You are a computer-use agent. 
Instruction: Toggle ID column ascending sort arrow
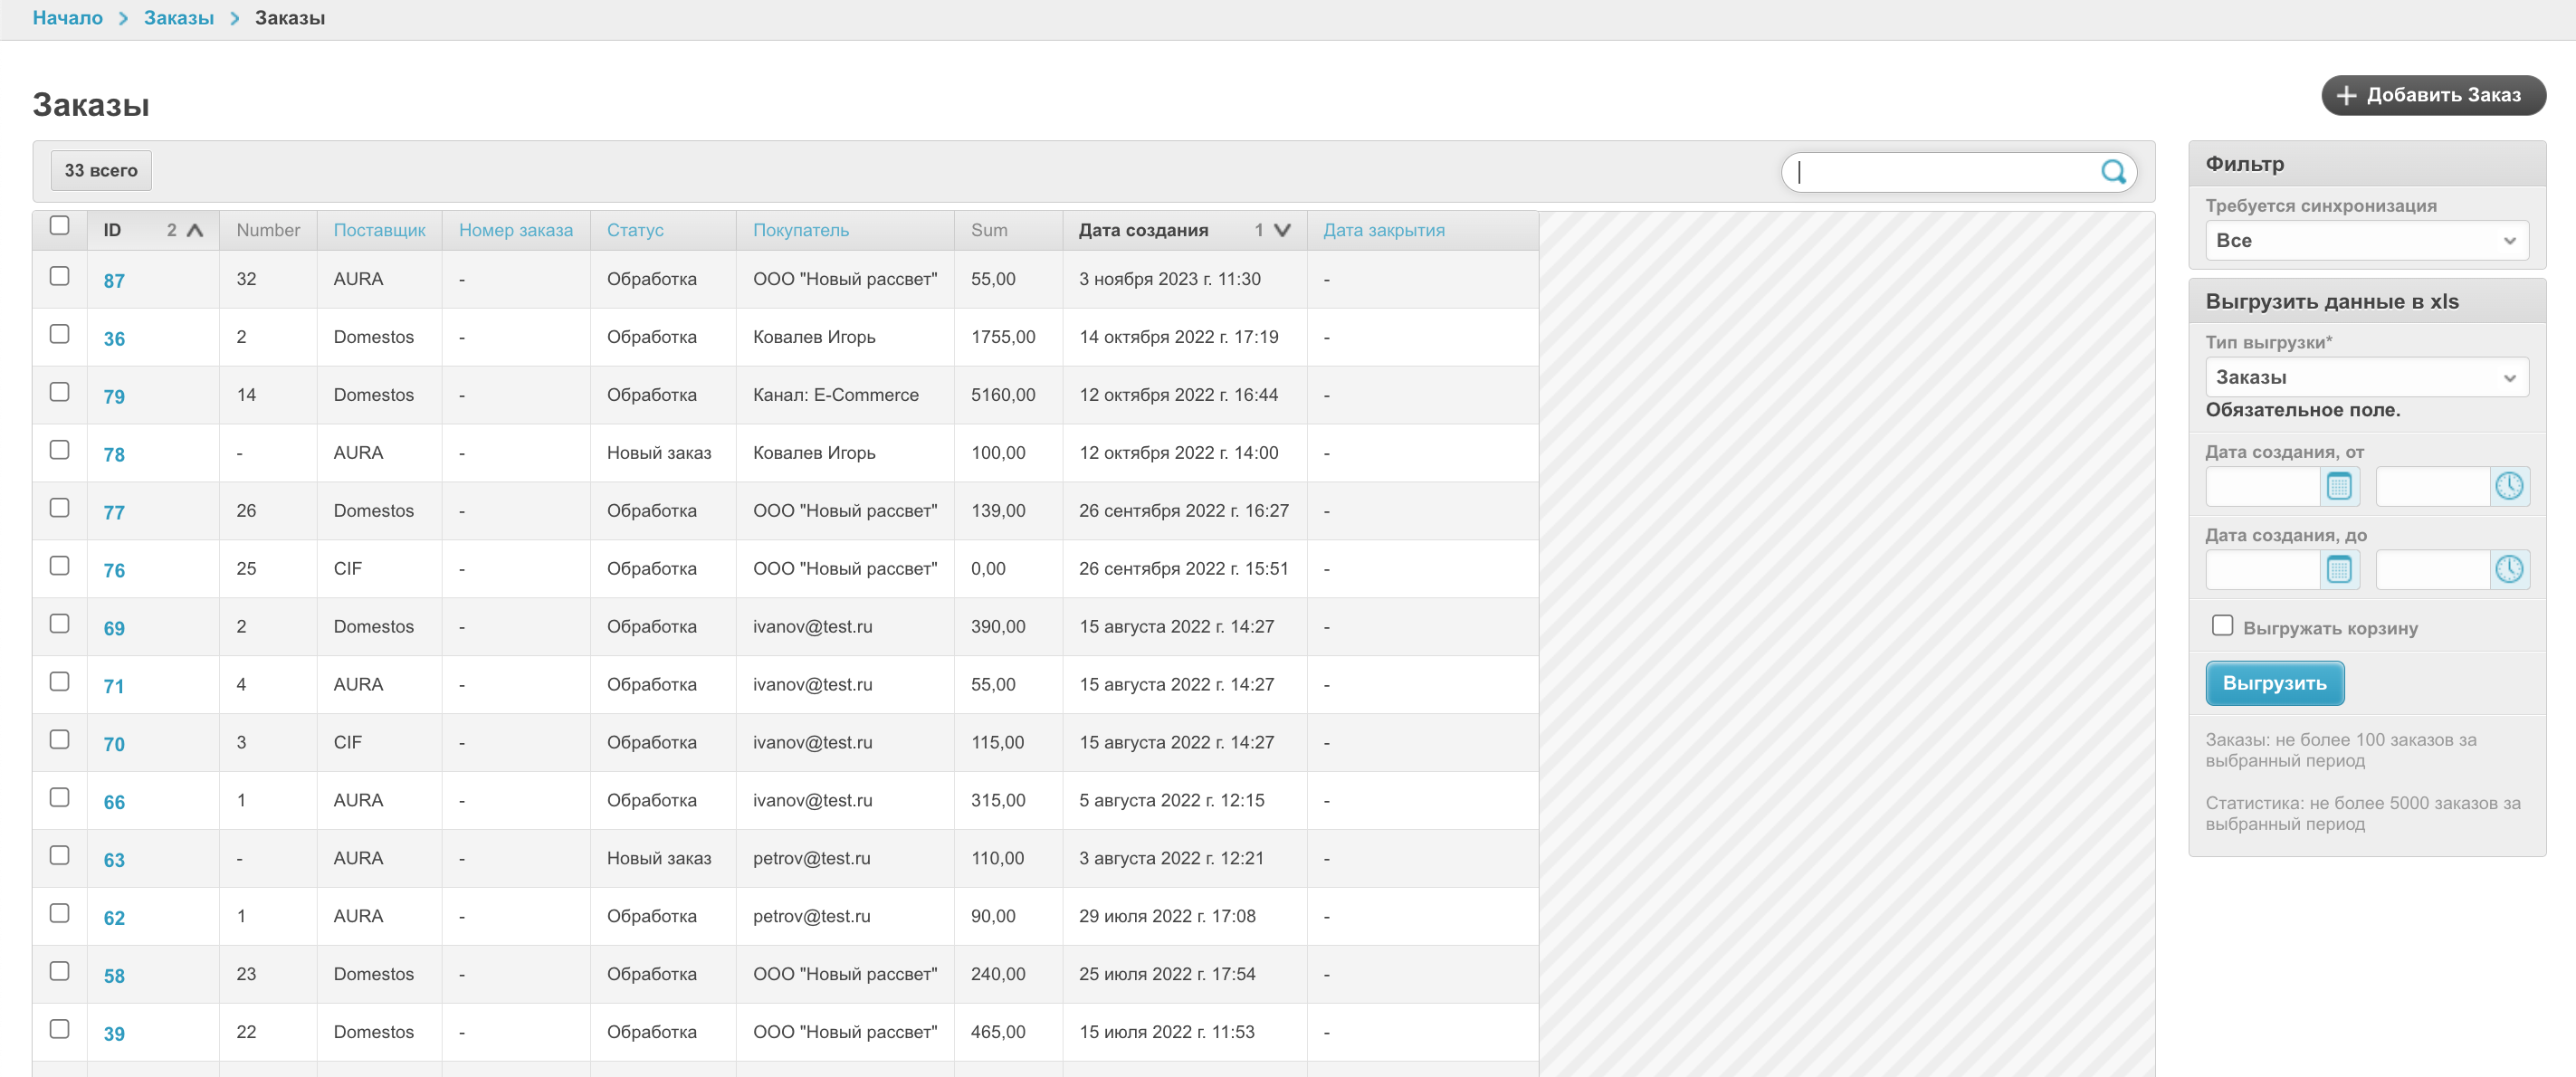(195, 231)
